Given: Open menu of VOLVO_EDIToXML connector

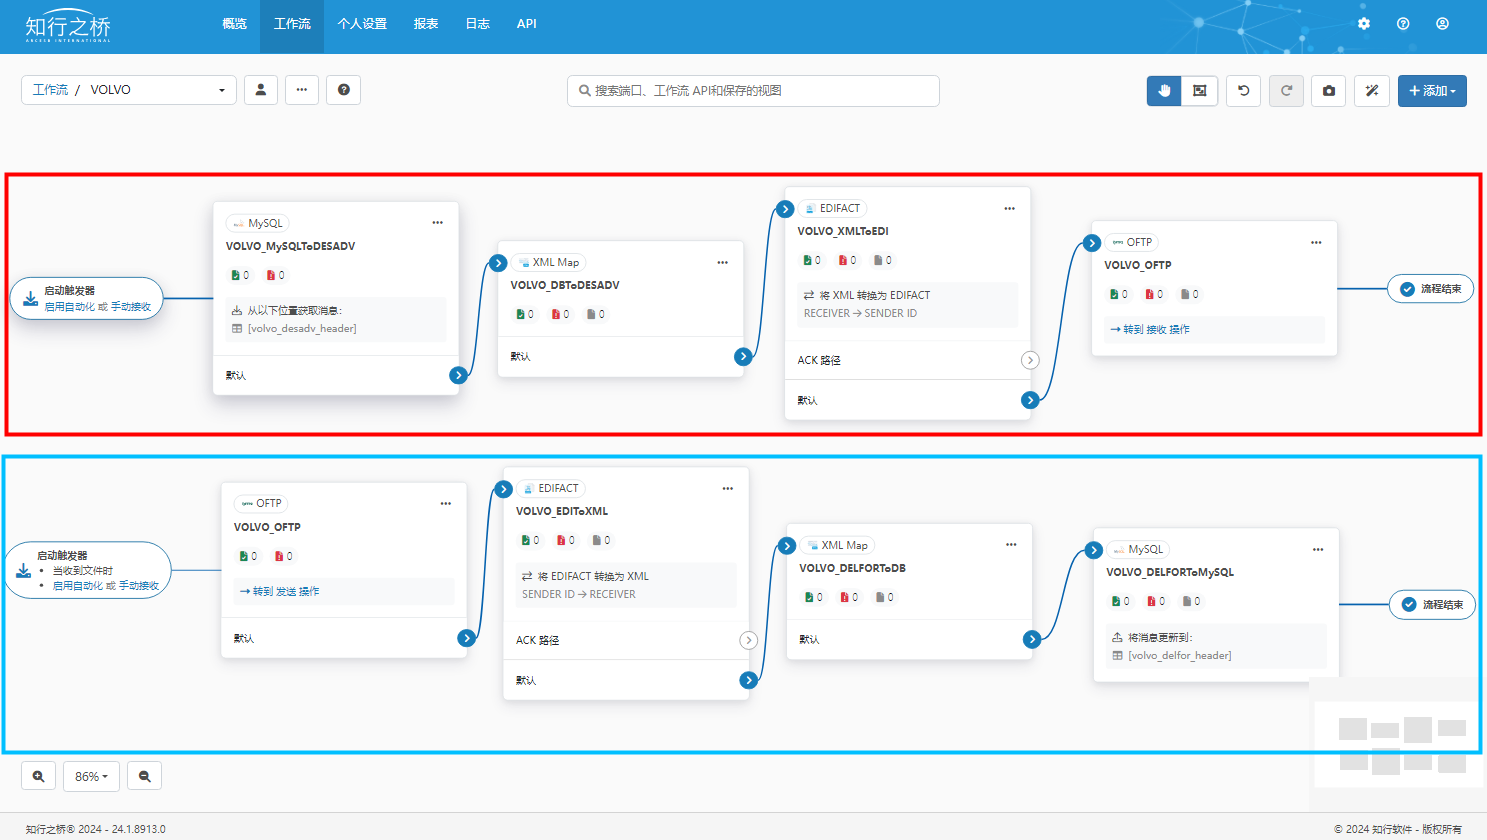Looking at the screenshot, I should click(727, 488).
